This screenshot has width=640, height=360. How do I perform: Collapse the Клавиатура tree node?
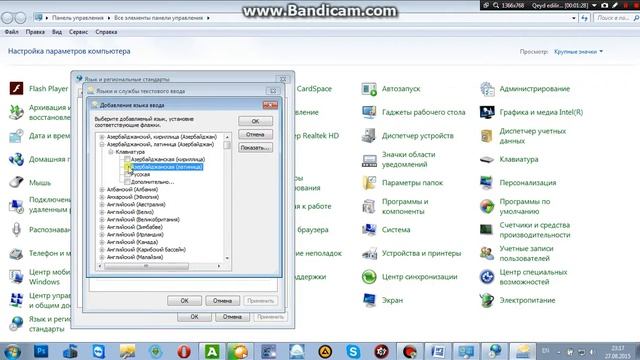[x=111, y=152]
